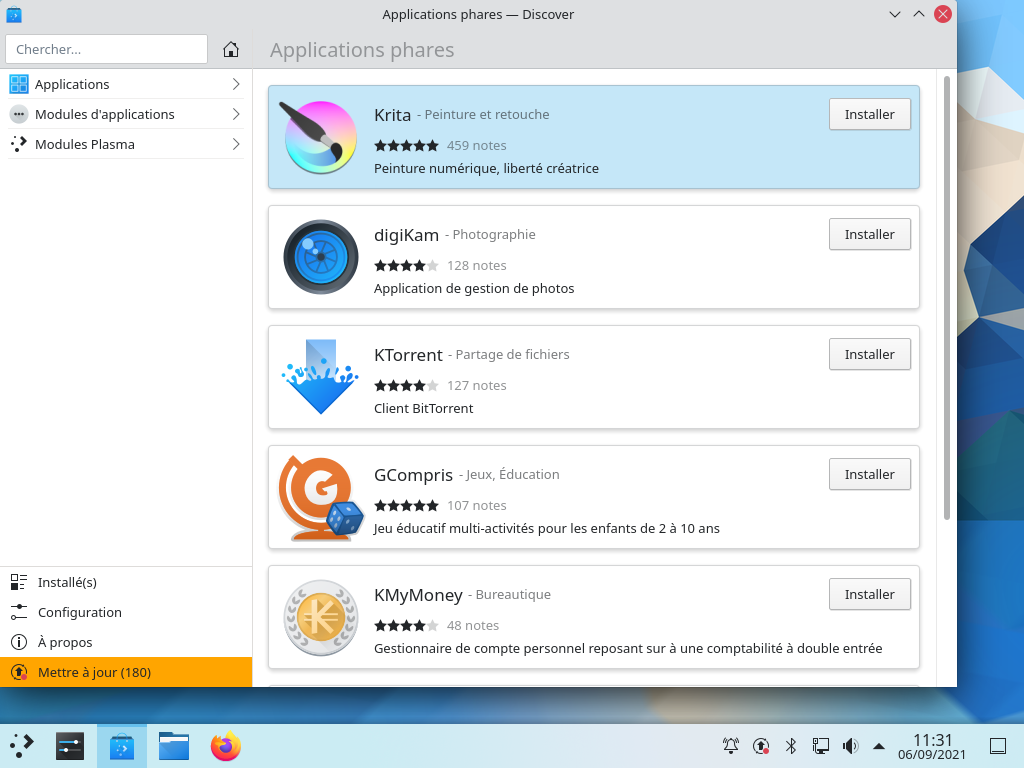Click the '107 notes' text under GCompris
The width and height of the screenshot is (1024, 768).
point(477,505)
